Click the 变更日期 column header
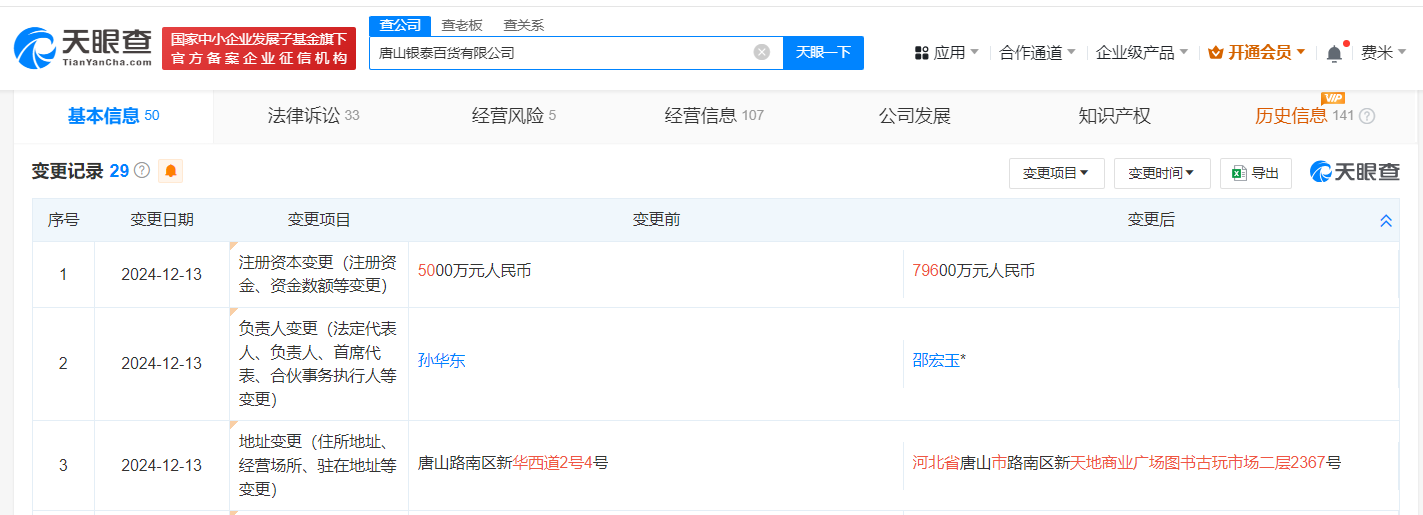The image size is (1423, 515). (x=162, y=220)
